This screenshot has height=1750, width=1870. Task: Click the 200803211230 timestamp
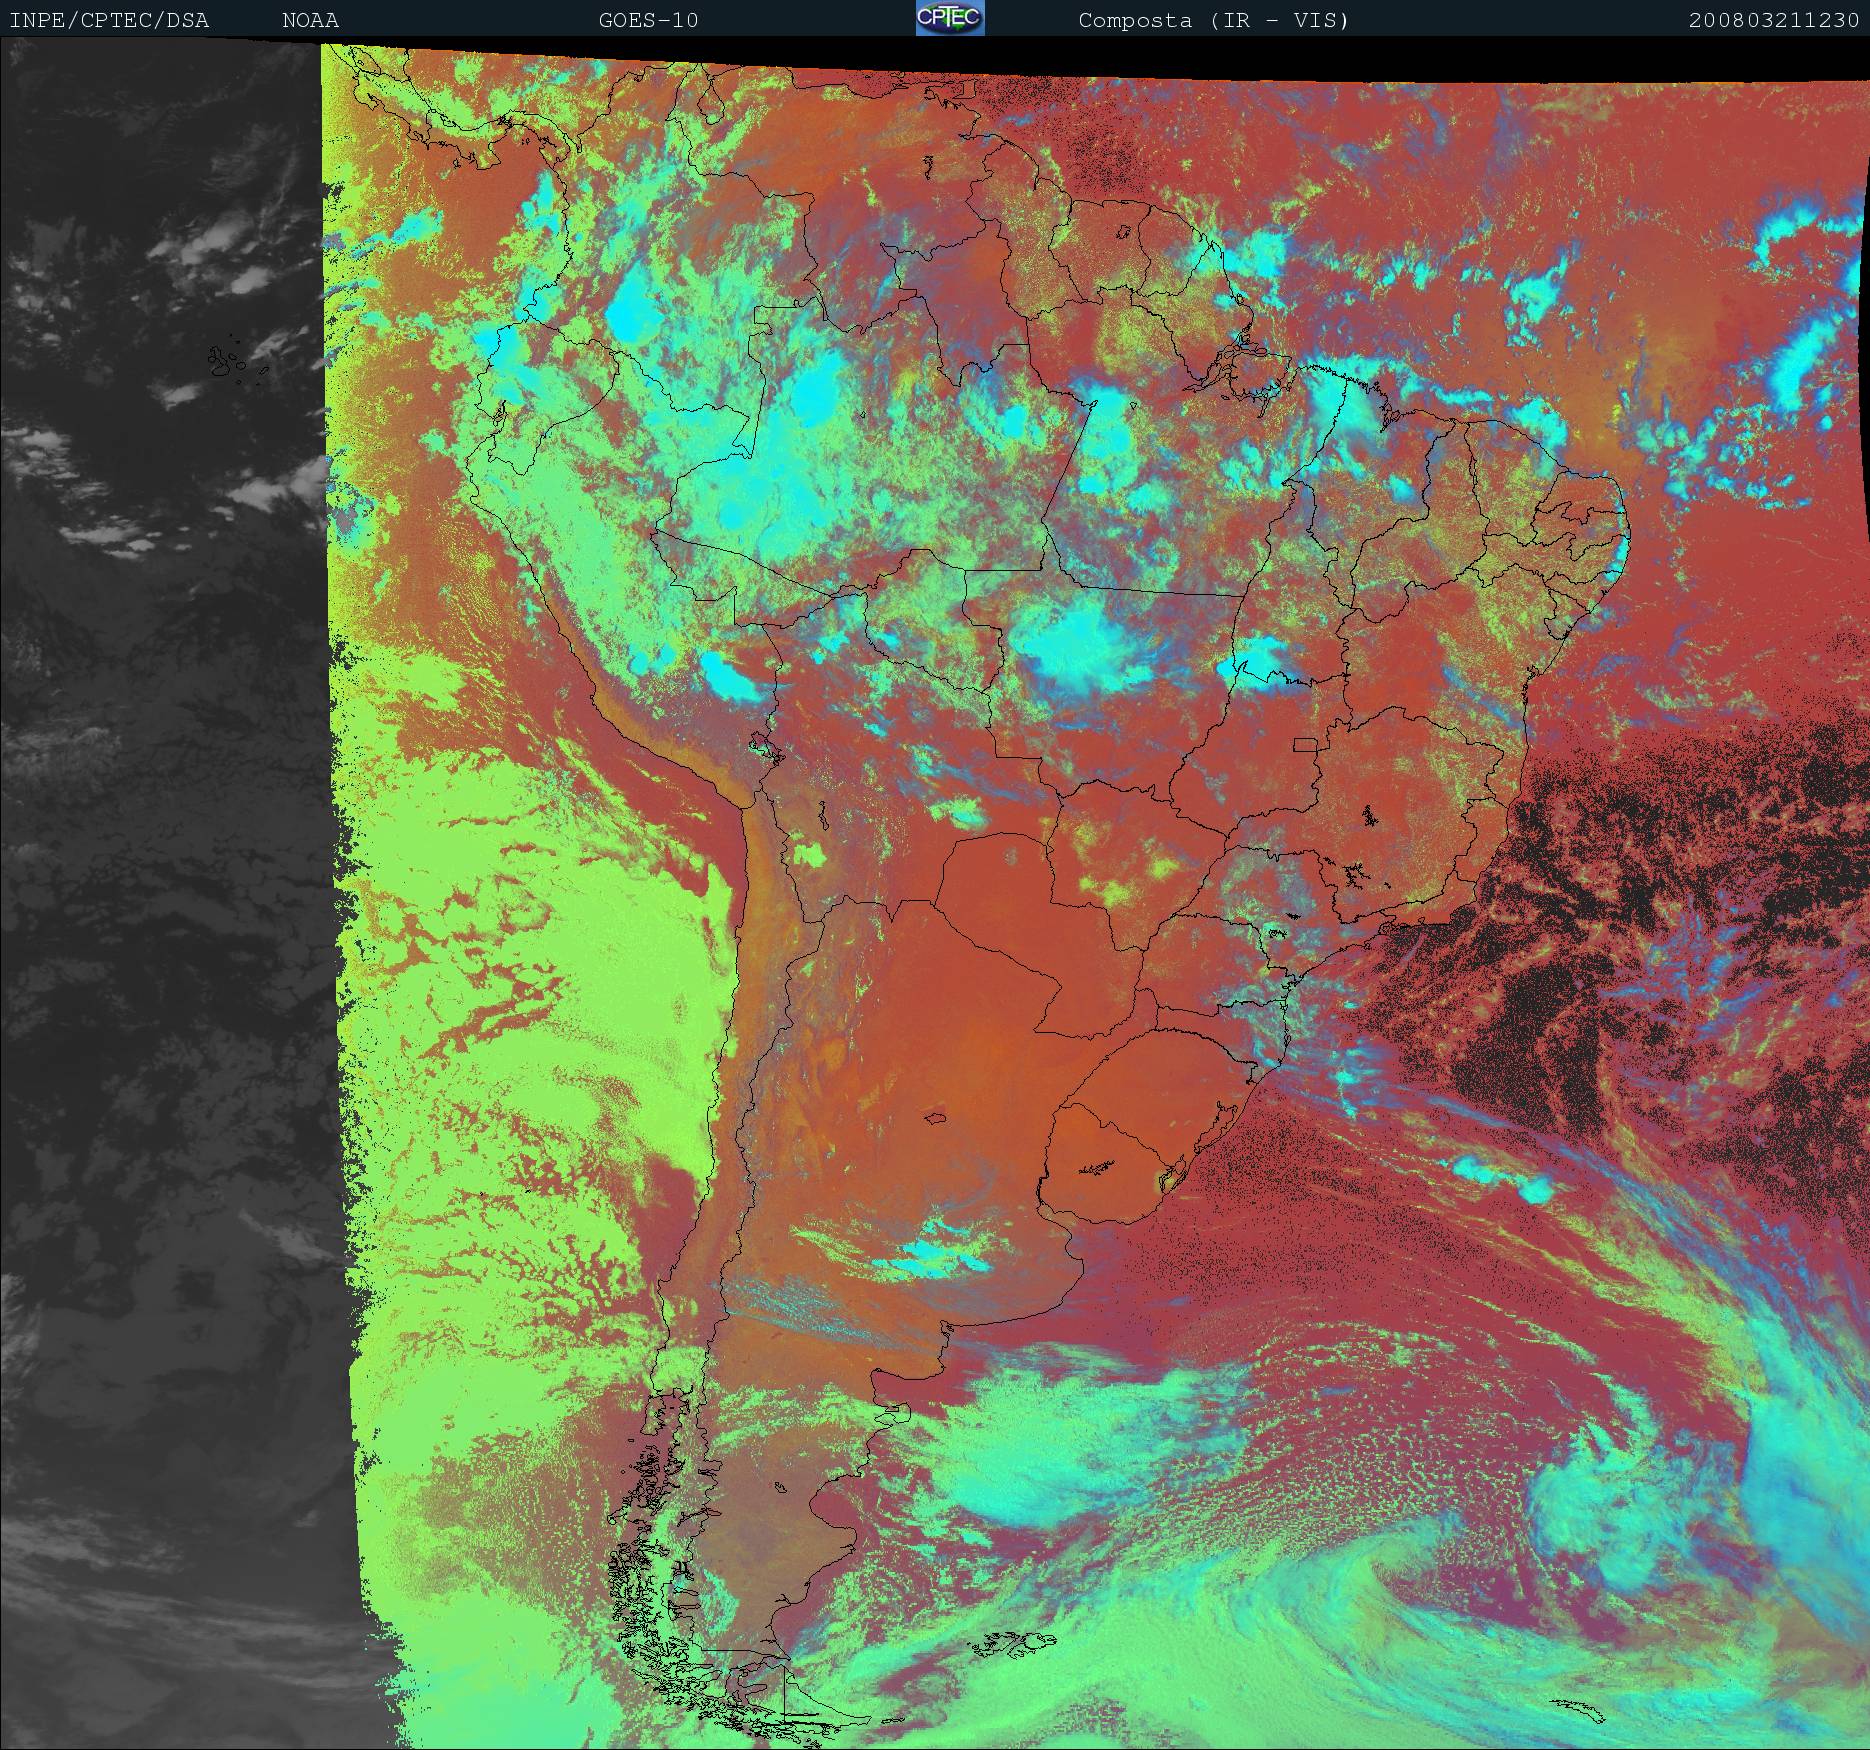(x=1773, y=20)
